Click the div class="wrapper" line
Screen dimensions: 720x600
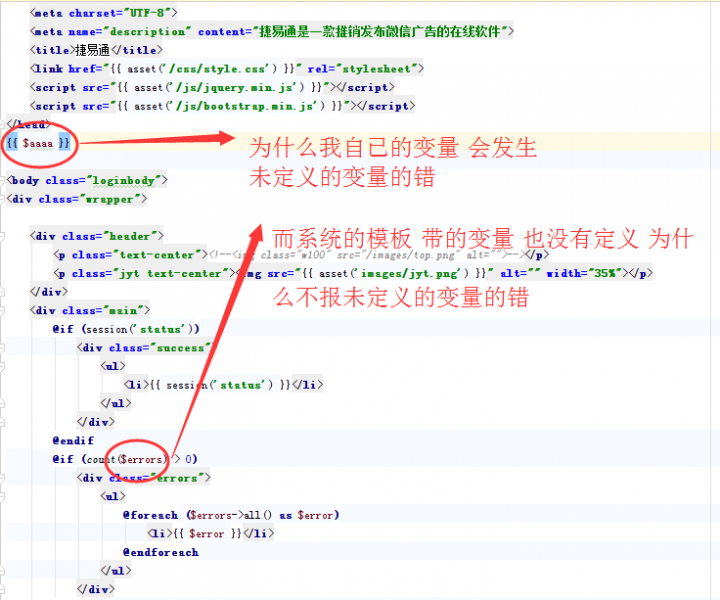coord(77,199)
